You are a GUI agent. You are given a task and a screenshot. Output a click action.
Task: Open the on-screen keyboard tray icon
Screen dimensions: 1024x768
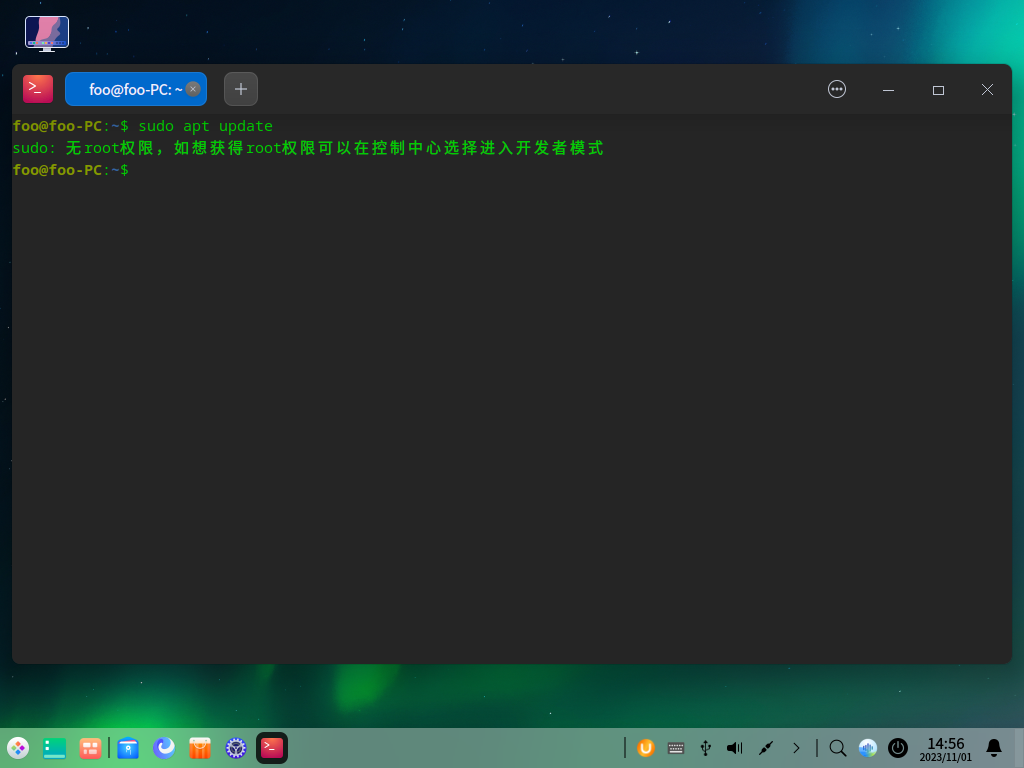[x=676, y=747]
